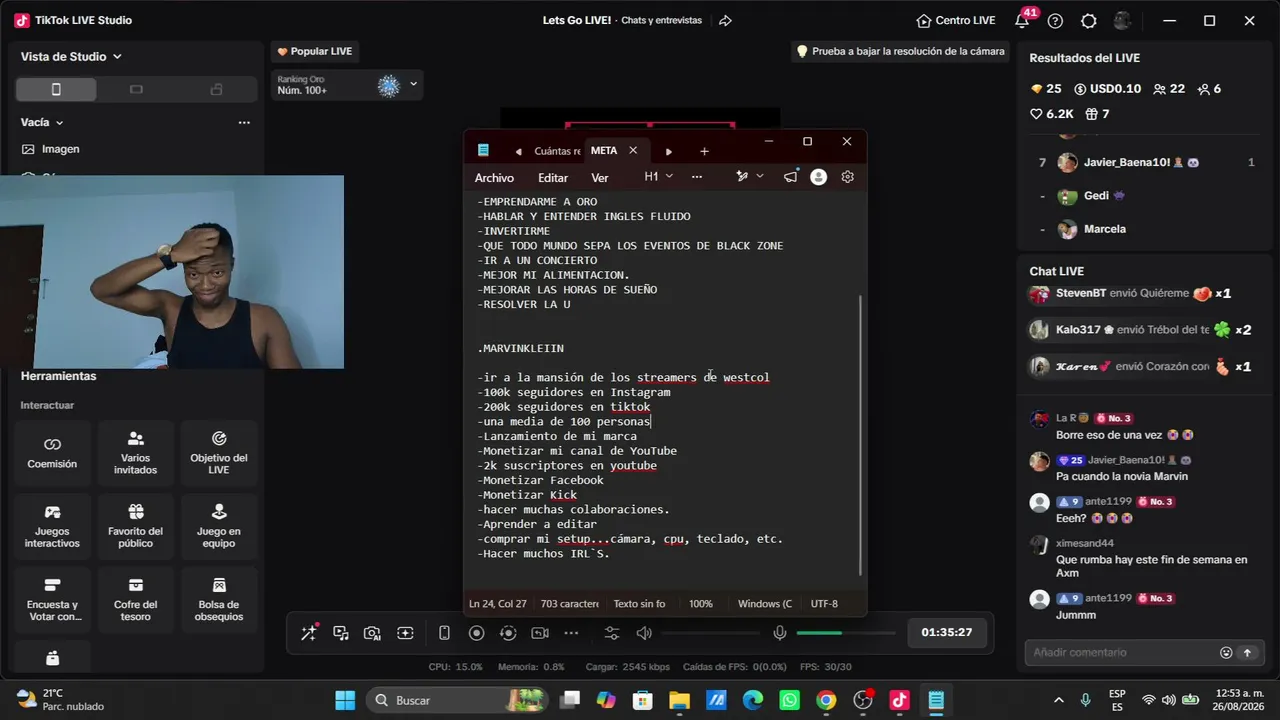
Task: Click 100% zoom in Notepad status bar
Action: [701, 604]
